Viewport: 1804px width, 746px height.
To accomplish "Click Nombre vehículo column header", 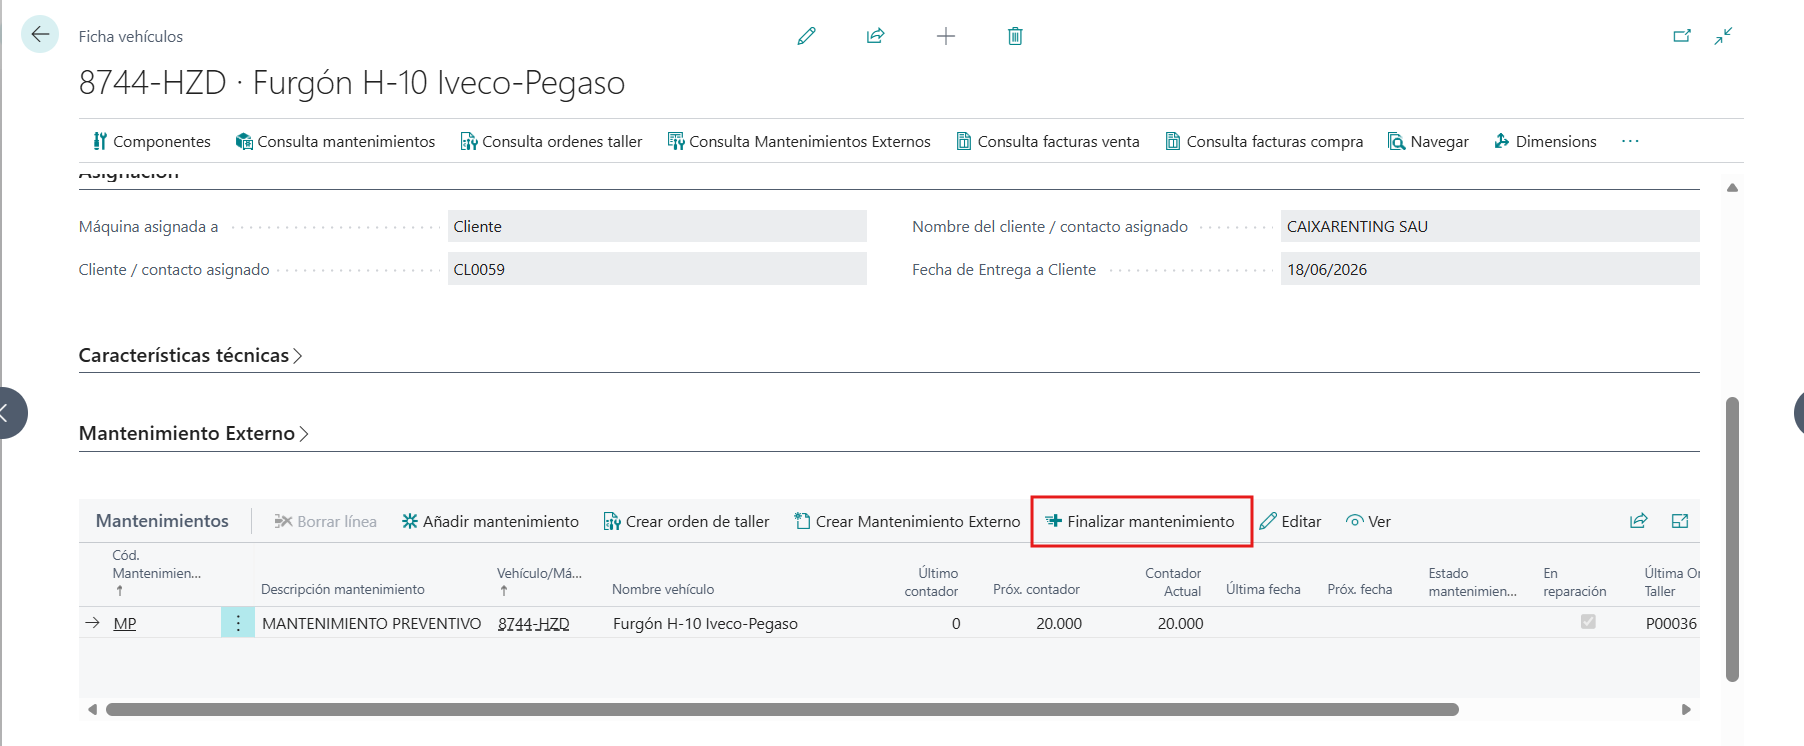I will (x=663, y=589).
